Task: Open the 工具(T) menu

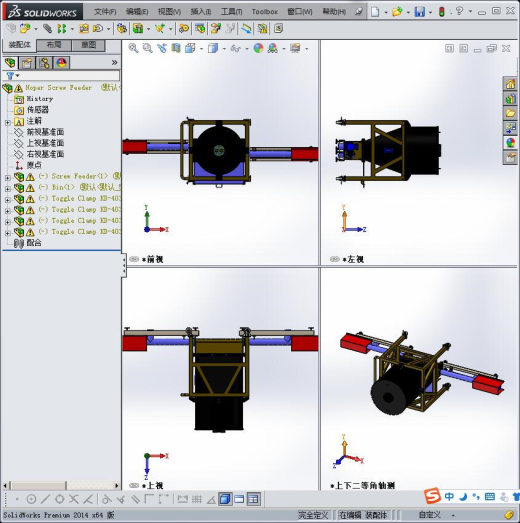Action: coord(232,12)
